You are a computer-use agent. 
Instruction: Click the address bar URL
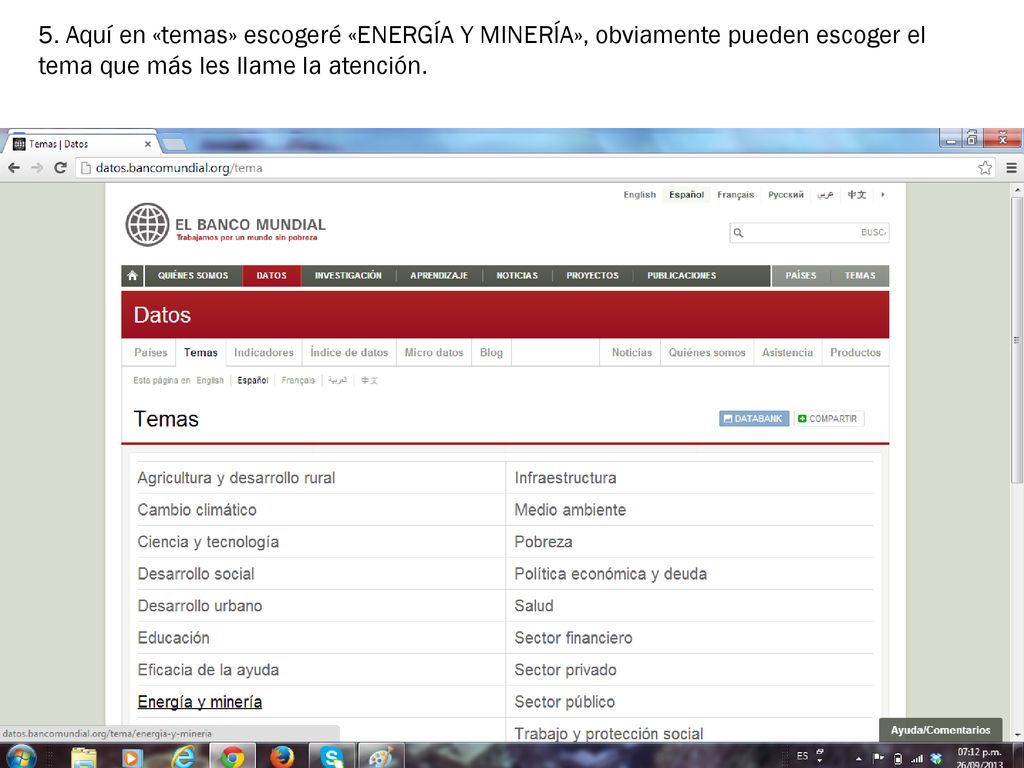179,168
